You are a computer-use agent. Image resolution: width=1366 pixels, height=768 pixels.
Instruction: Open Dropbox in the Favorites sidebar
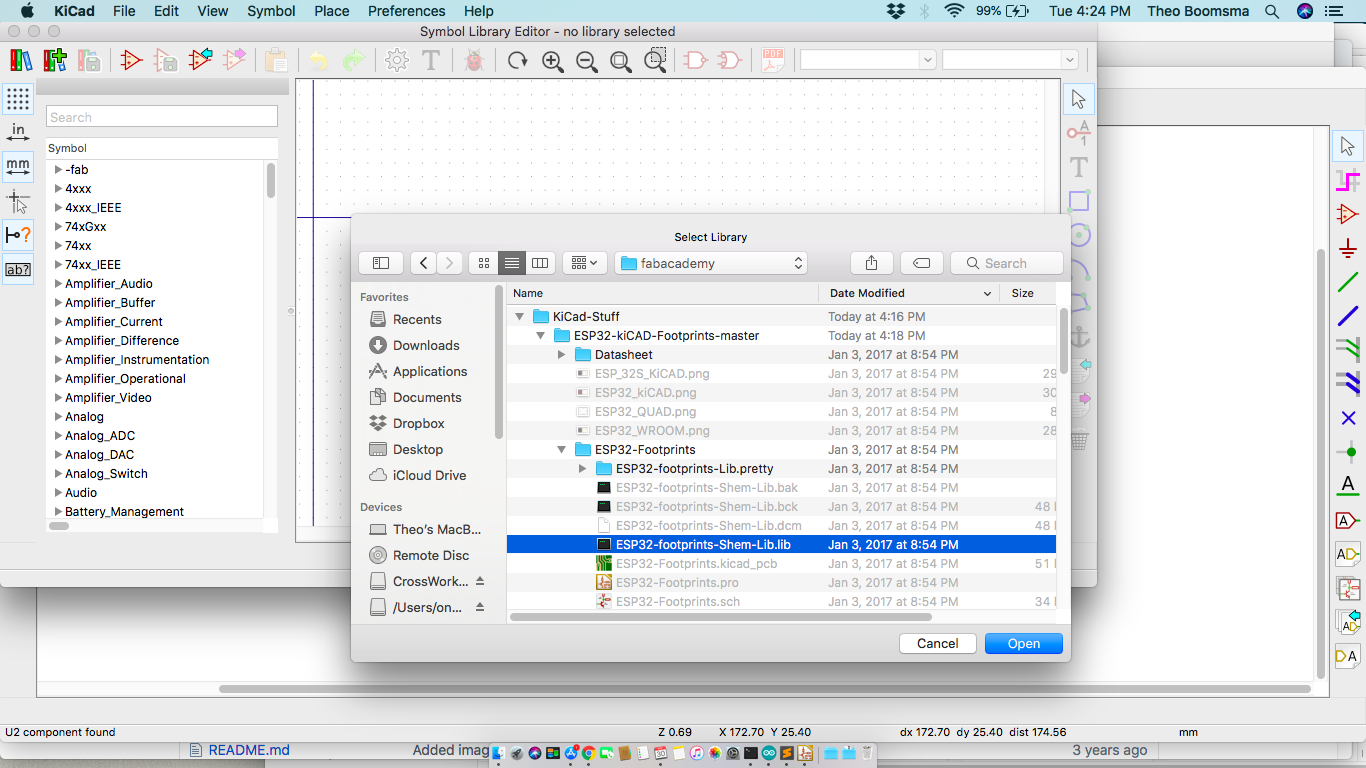418,424
